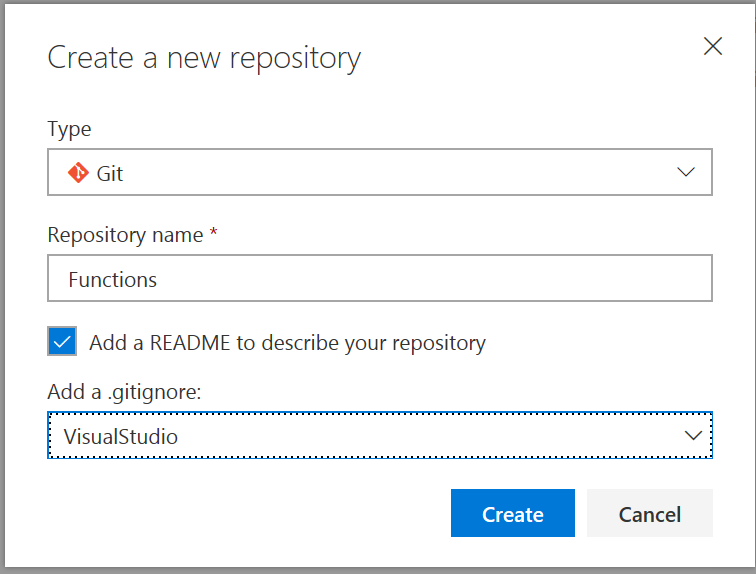Image resolution: width=756 pixels, height=574 pixels.
Task: Select the 'Git' text in Type dropdown
Action: pyautogui.click(x=110, y=173)
